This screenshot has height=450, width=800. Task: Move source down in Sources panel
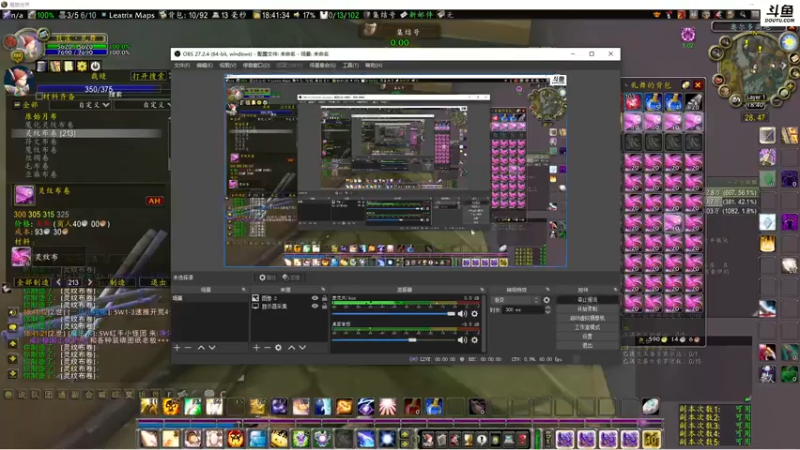point(303,347)
